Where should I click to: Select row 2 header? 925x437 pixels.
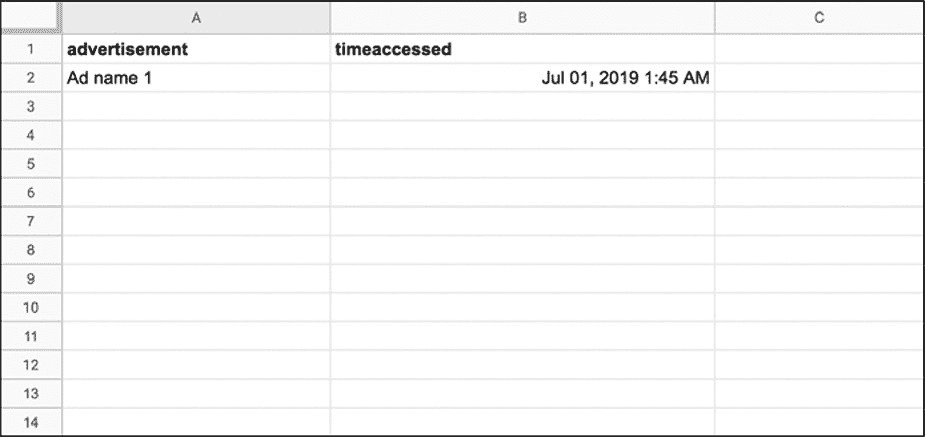(30, 77)
